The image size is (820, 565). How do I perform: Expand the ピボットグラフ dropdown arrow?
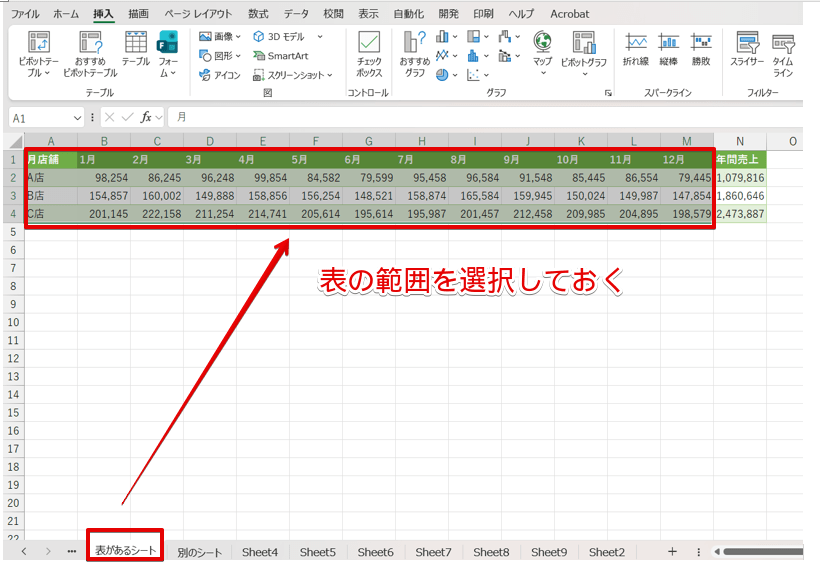(x=585, y=74)
